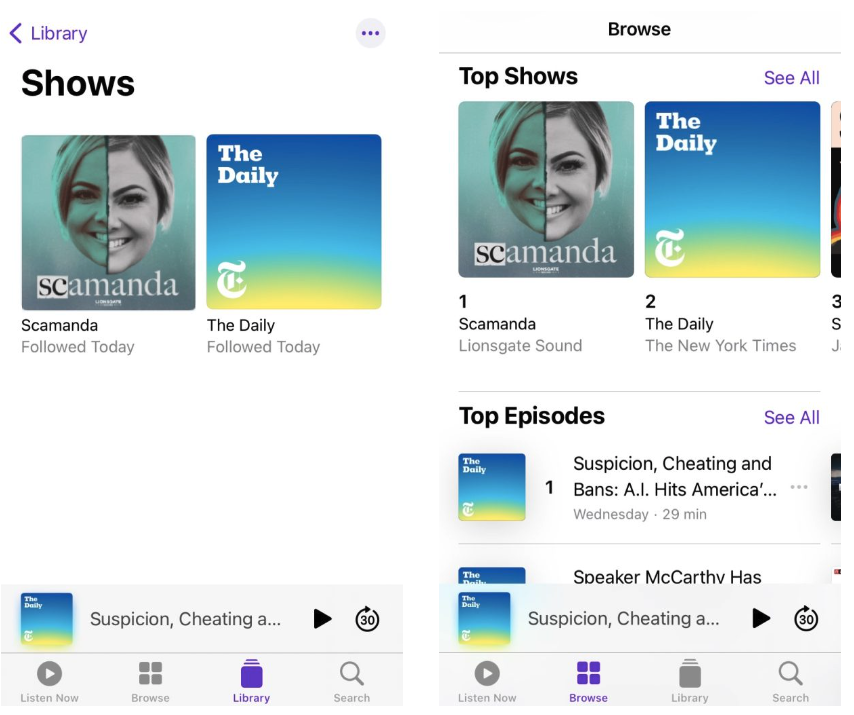Open The Daily artwork in Shows library
This screenshot has width=854, height=715.
point(294,222)
